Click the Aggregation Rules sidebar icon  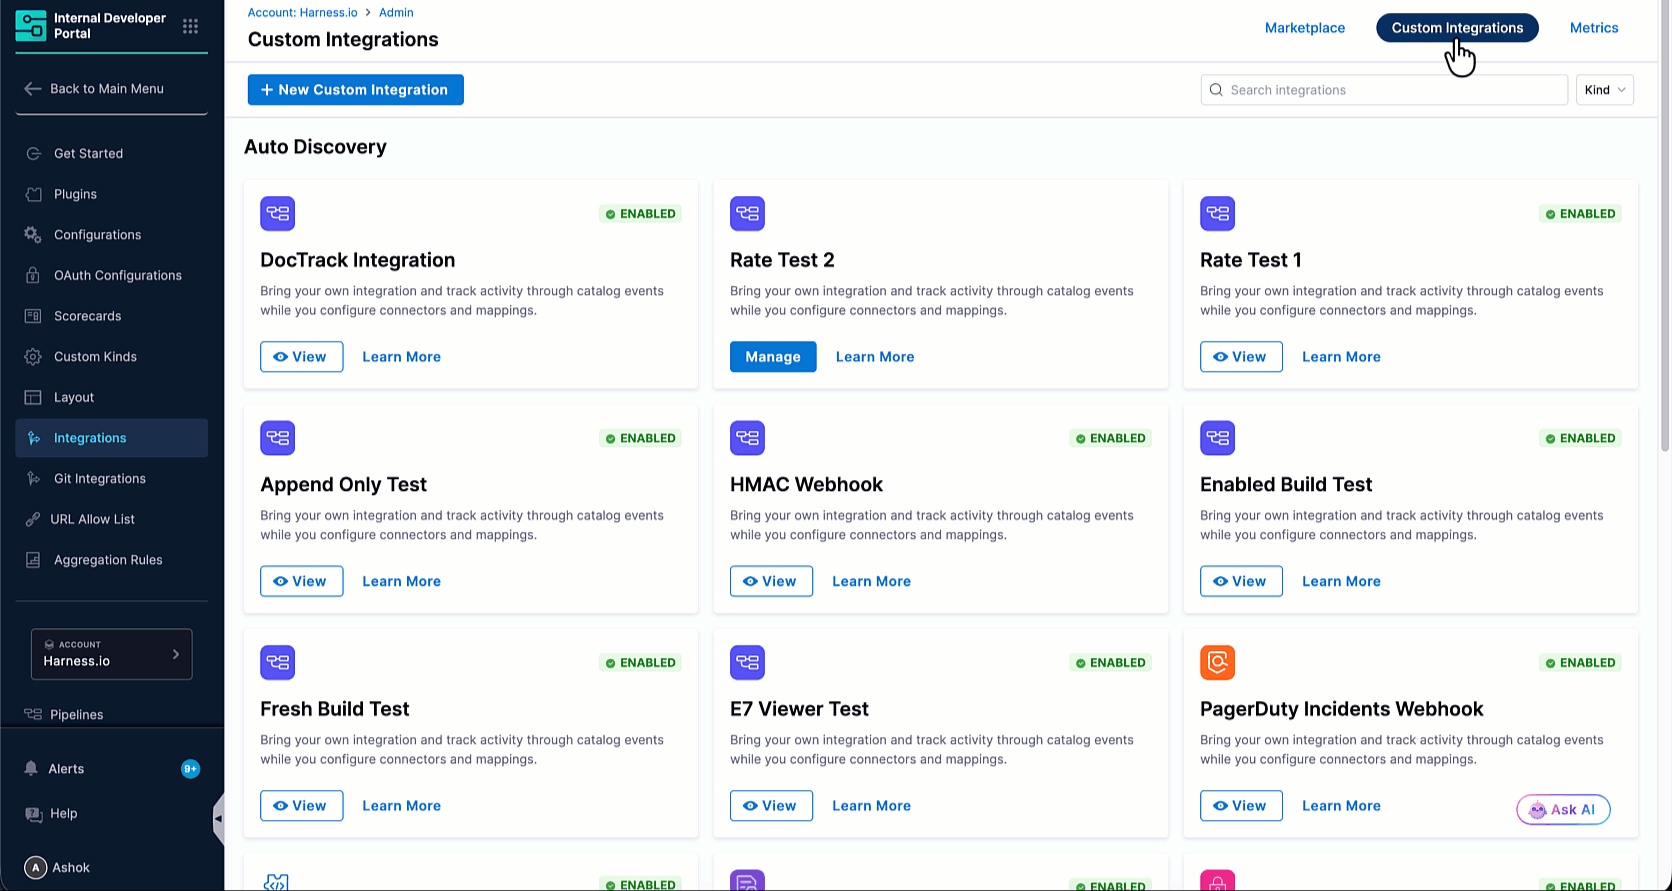click(33, 560)
